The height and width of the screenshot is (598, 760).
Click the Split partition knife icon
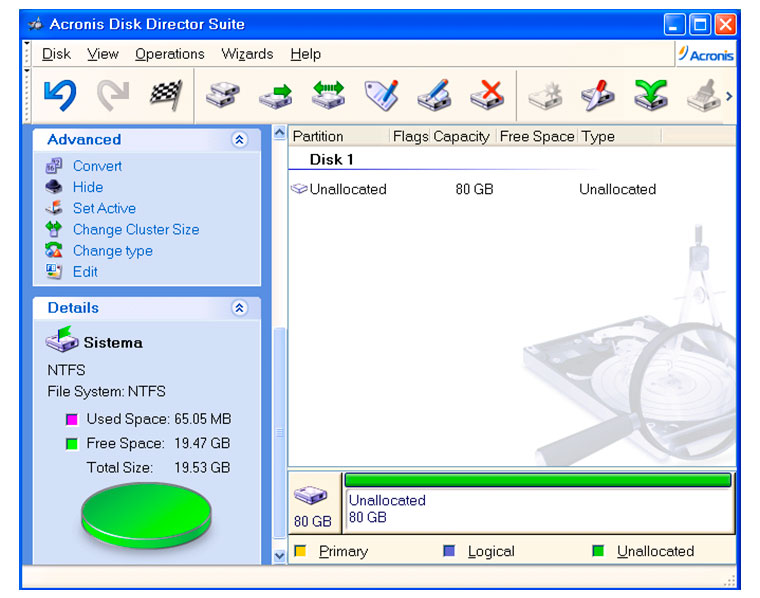pos(598,95)
